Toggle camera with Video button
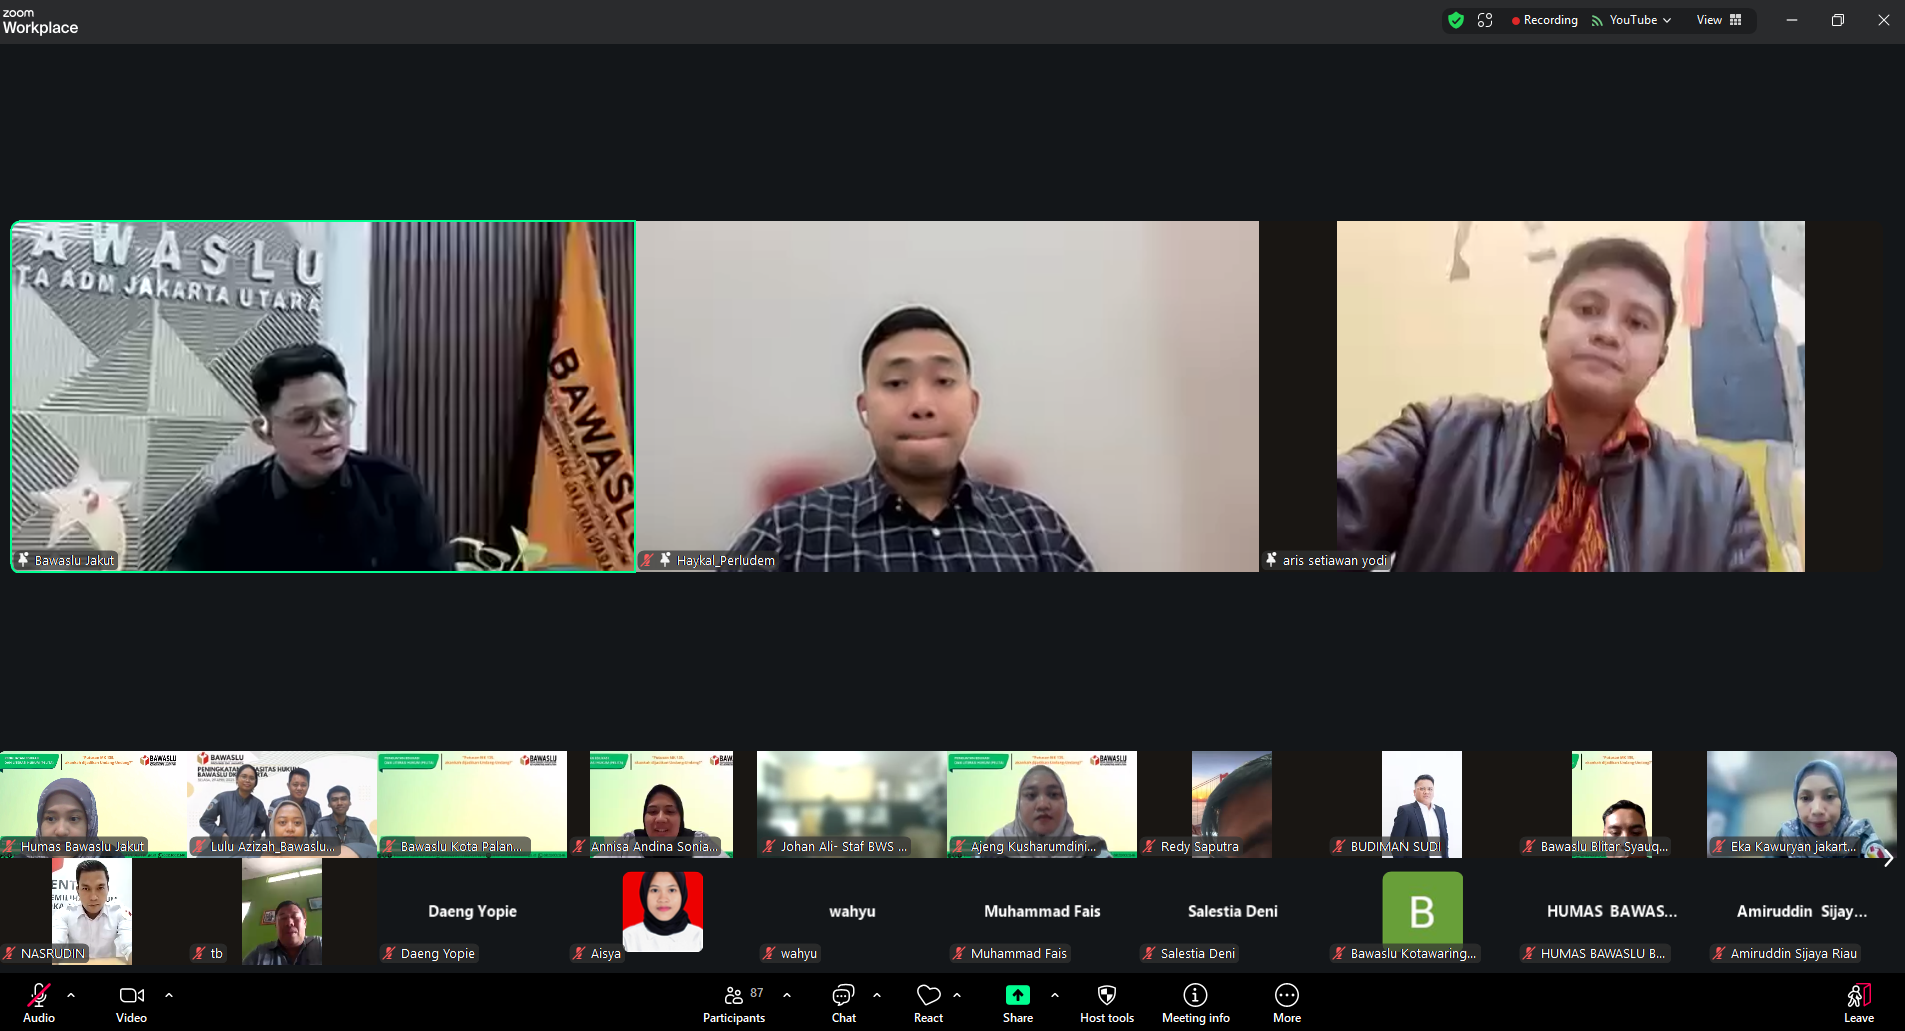 point(131,1003)
